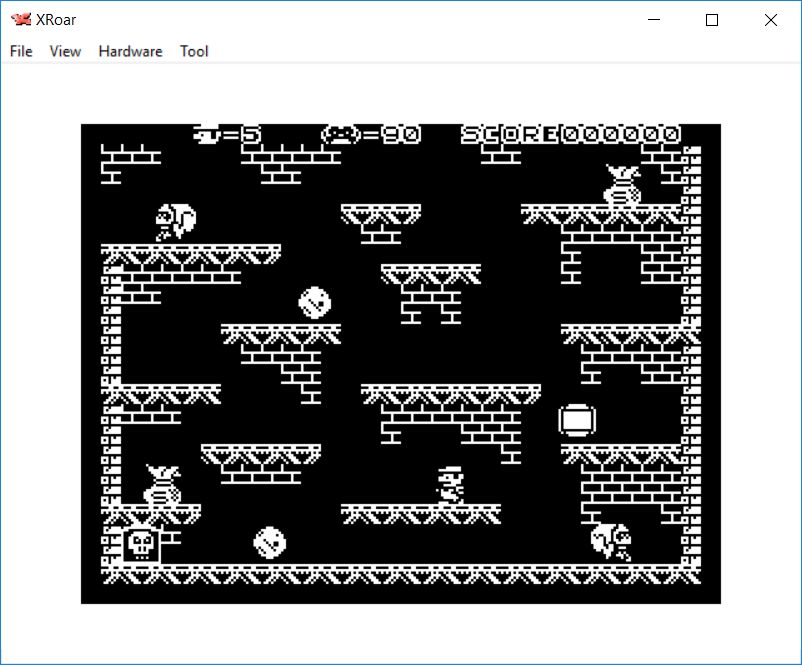Maximize the XRoar window
The width and height of the screenshot is (802, 665).
click(712, 20)
